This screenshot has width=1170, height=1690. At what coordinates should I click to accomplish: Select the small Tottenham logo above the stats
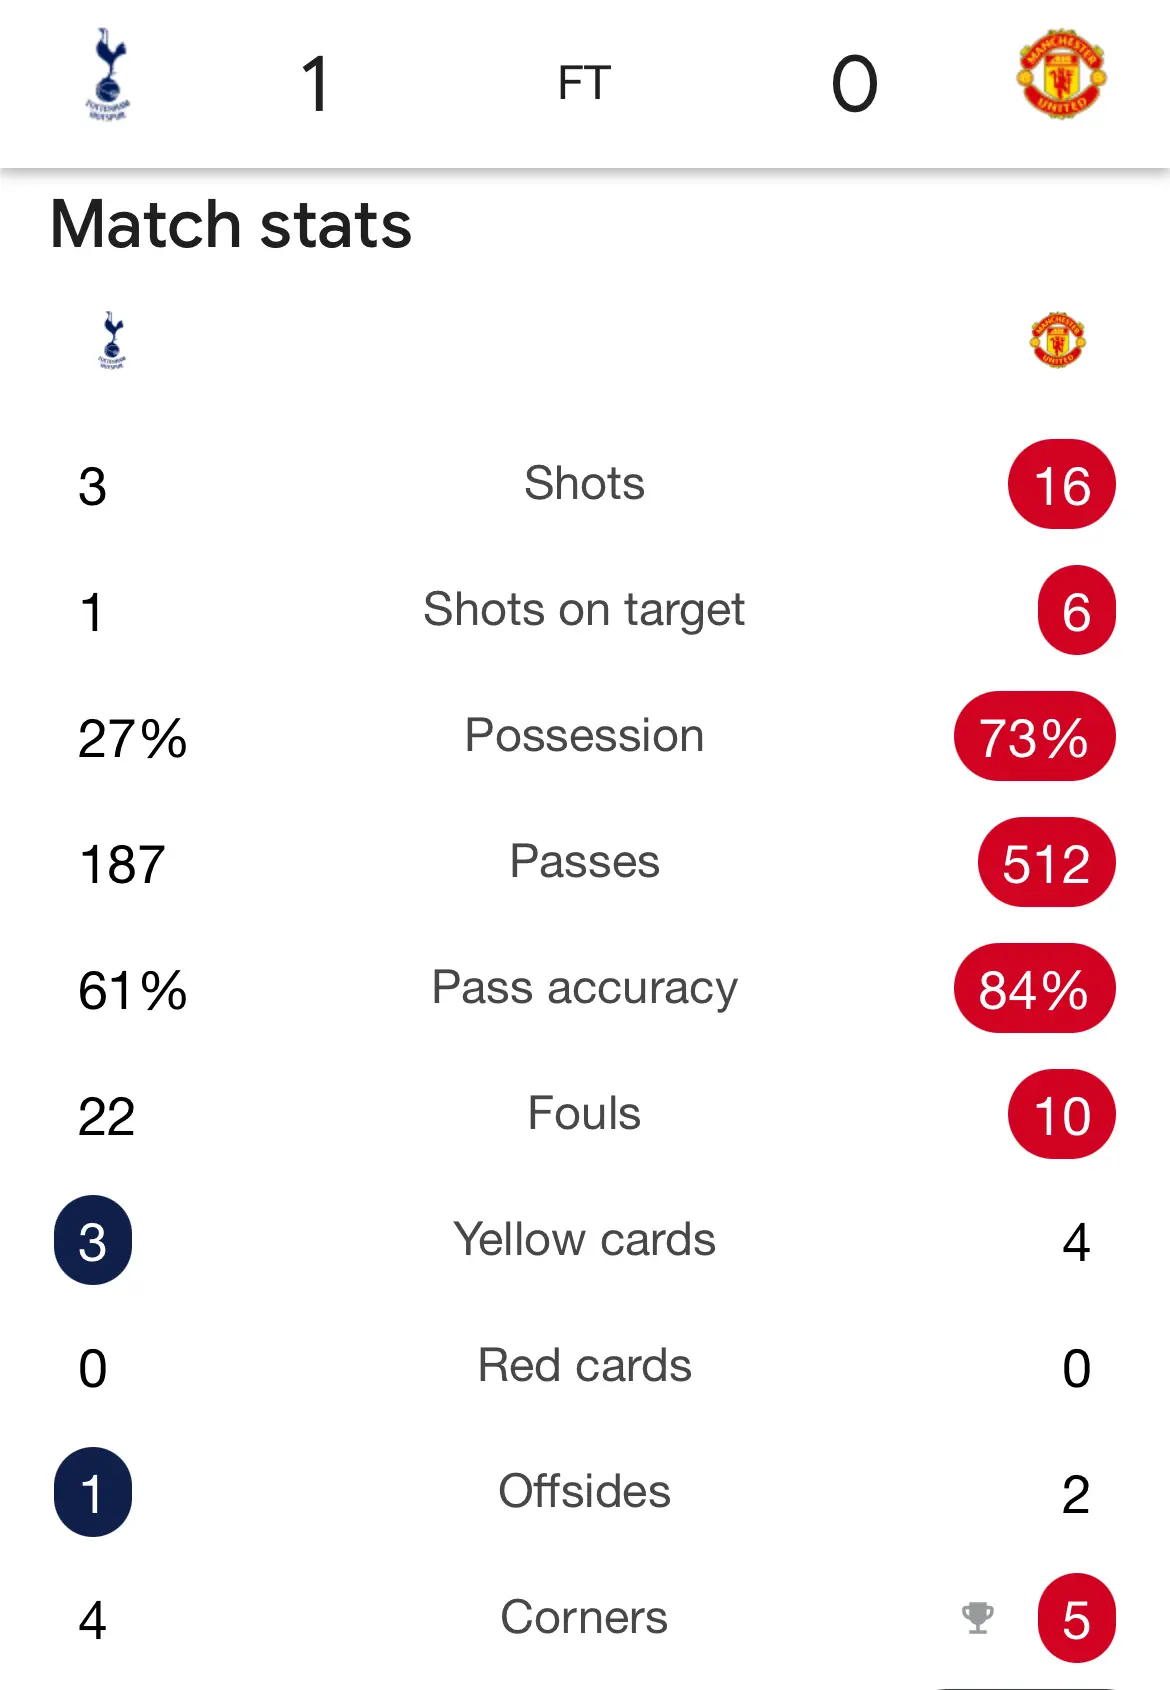click(x=112, y=340)
